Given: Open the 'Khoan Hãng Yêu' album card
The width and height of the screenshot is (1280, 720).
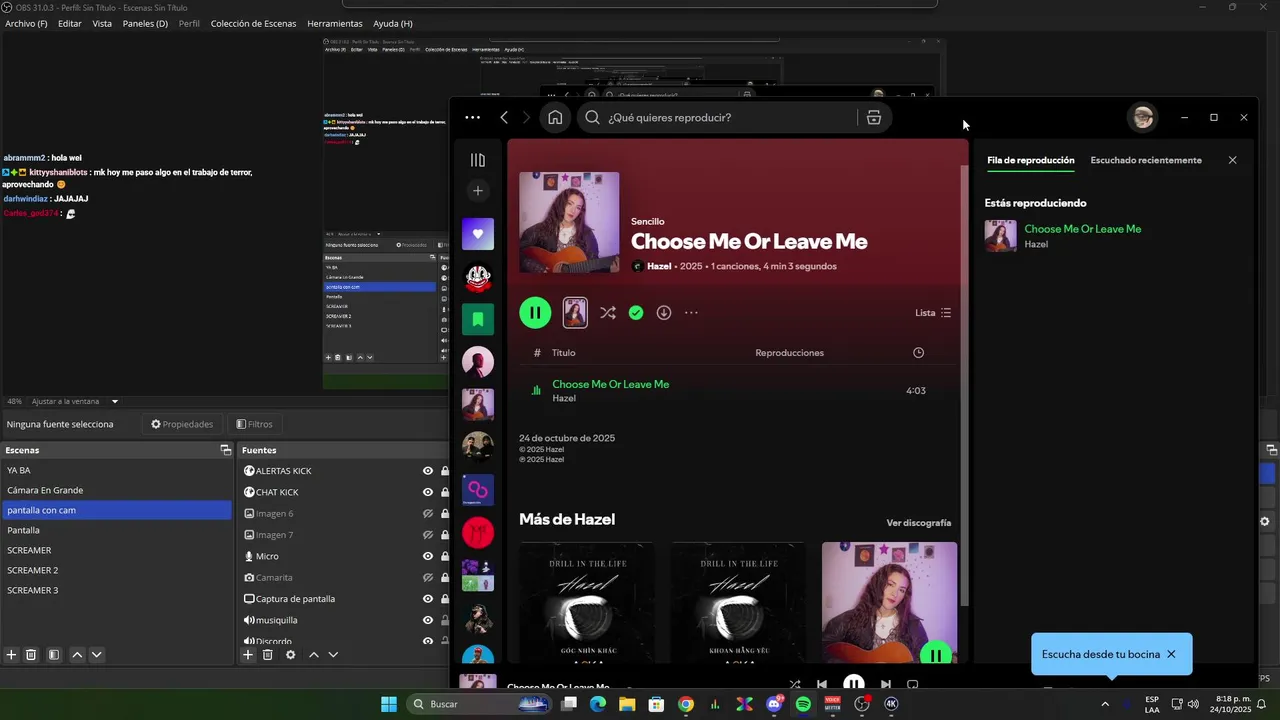Looking at the screenshot, I should click(738, 602).
